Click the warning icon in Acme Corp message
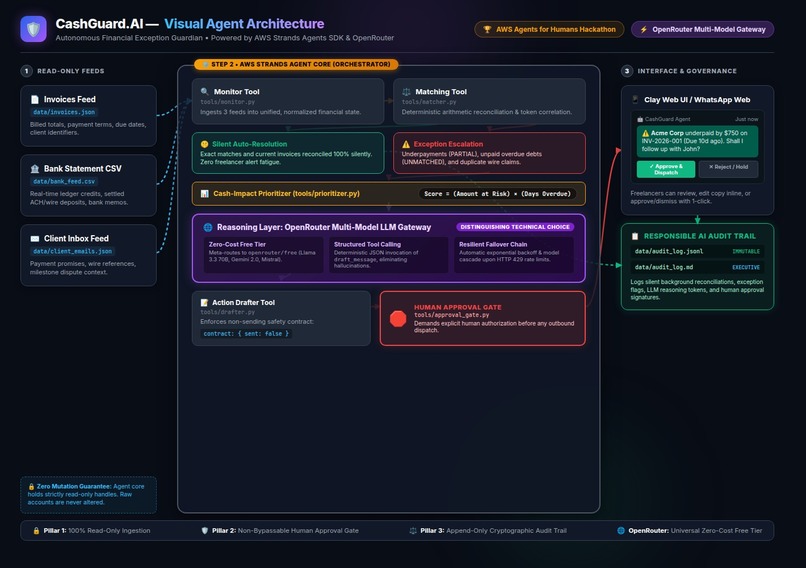 pos(646,133)
